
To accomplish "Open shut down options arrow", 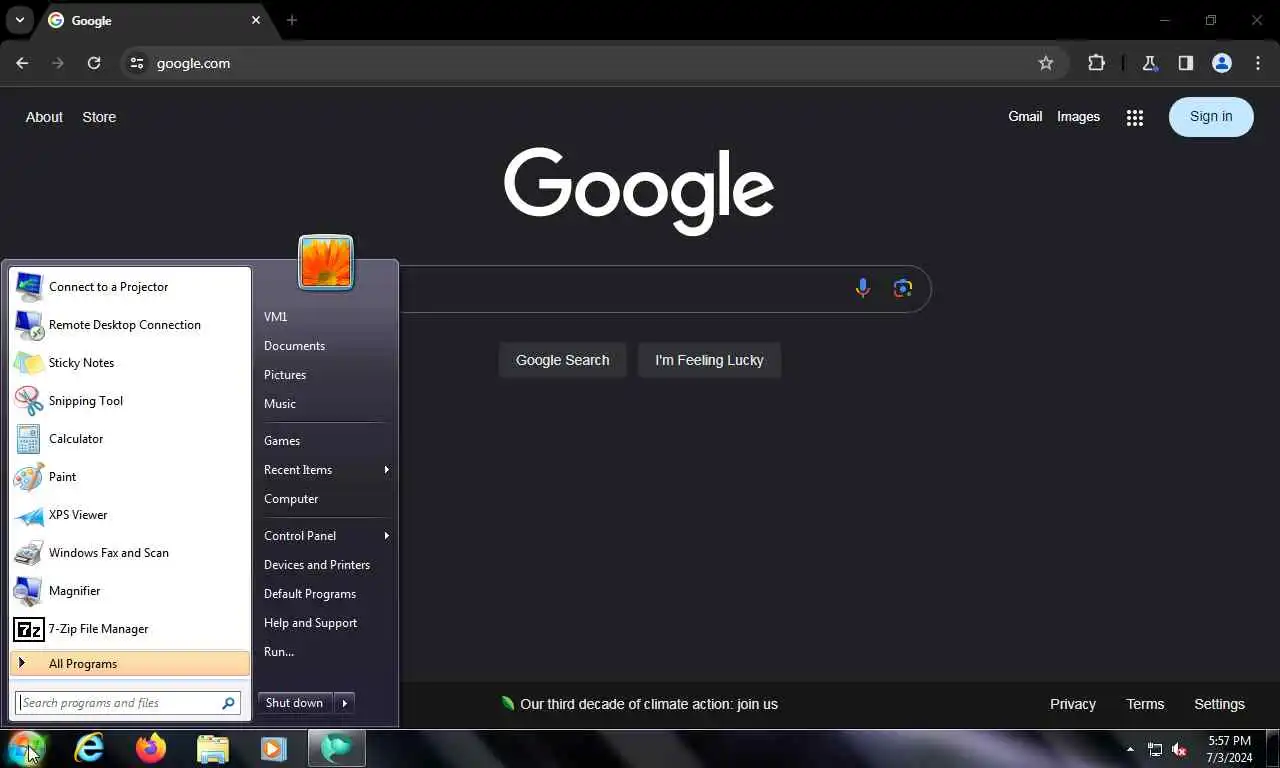I will [x=344, y=703].
